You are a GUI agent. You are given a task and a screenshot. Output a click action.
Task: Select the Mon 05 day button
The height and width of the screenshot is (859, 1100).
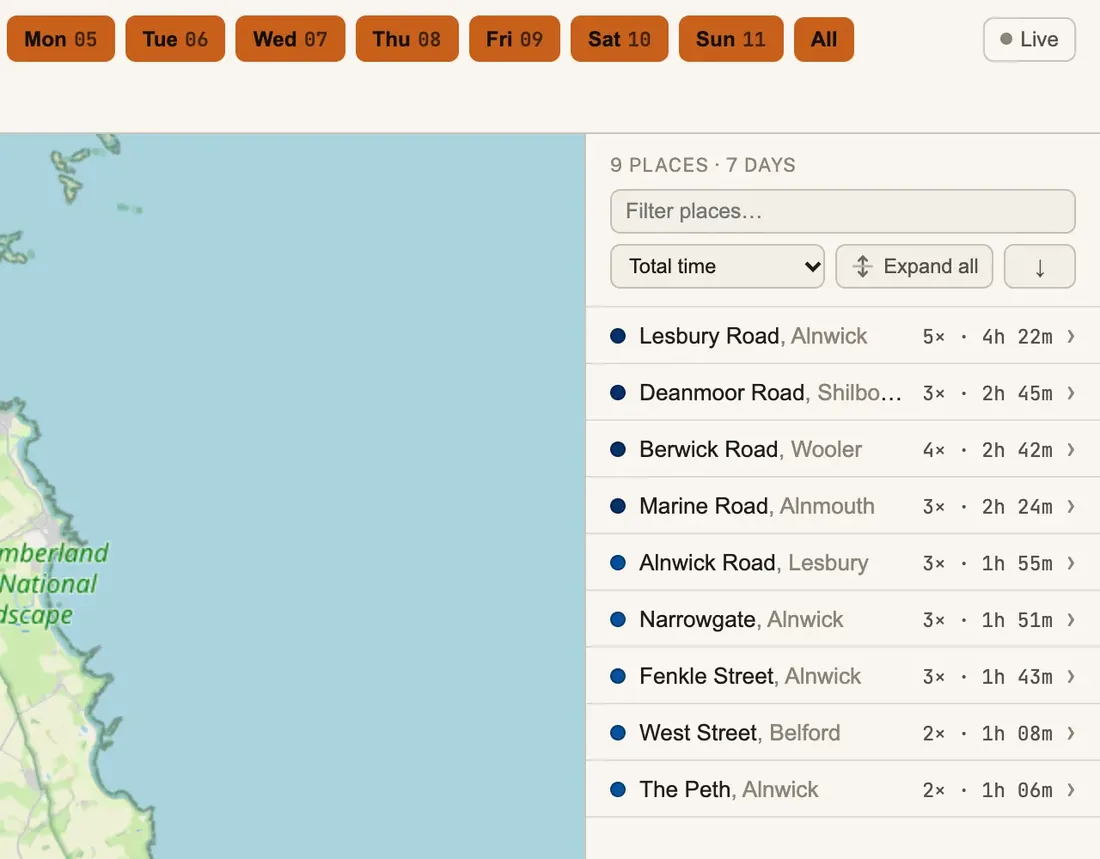coord(61,39)
